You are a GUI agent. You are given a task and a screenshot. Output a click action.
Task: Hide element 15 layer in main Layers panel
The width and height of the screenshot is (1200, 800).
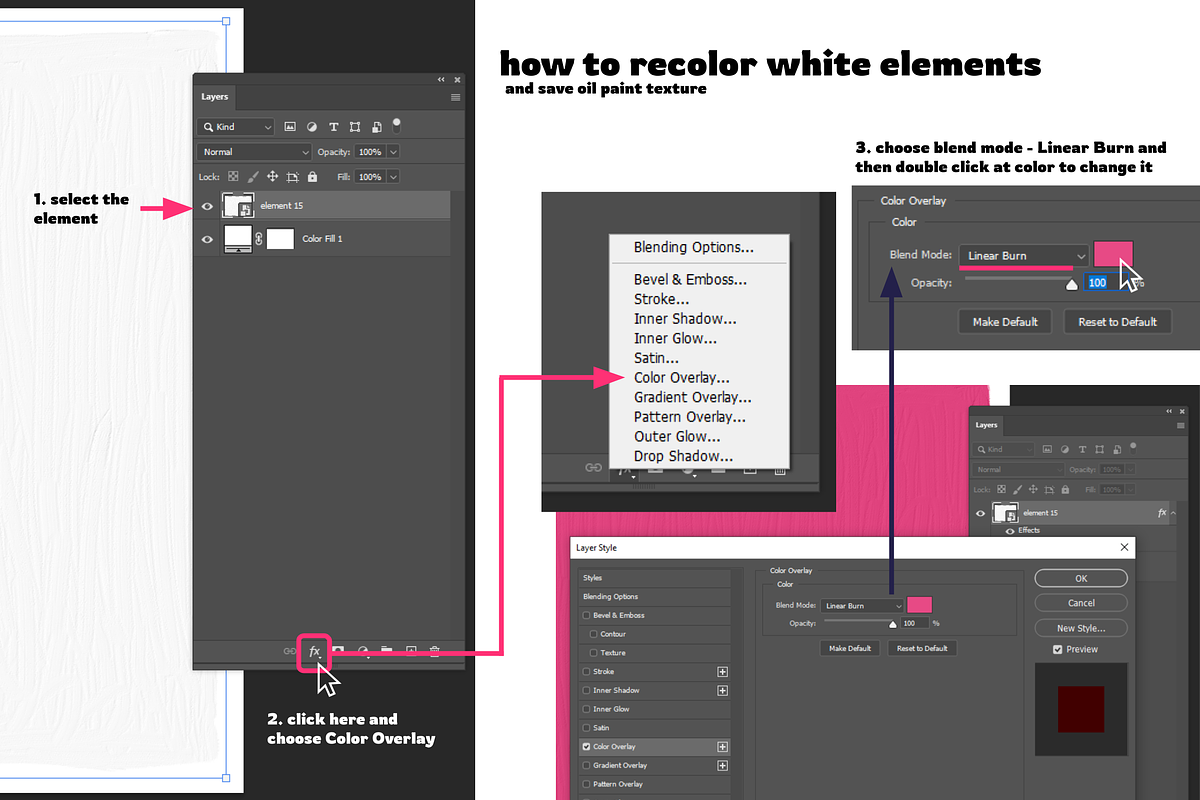coord(207,206)
